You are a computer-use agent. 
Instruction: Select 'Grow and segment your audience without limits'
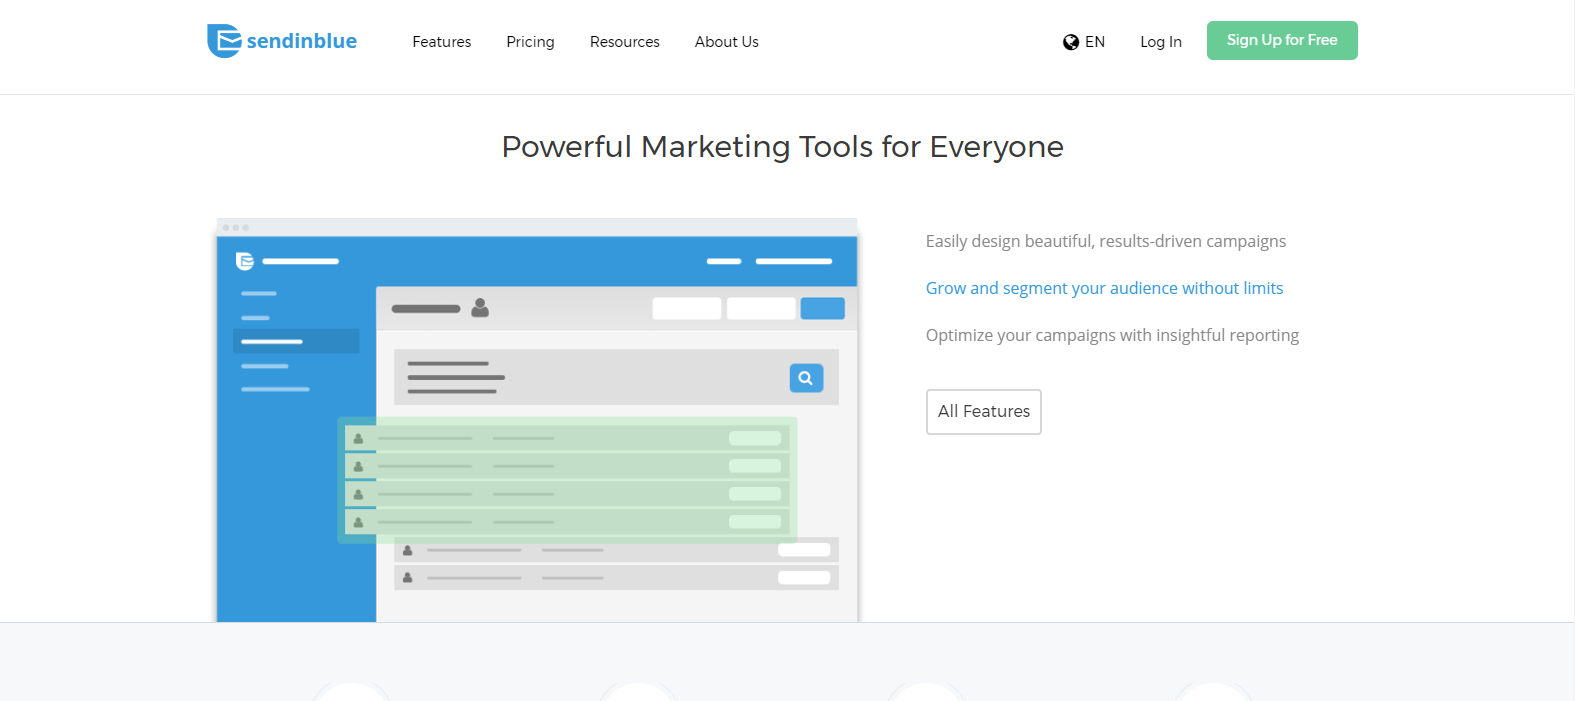1104,288
